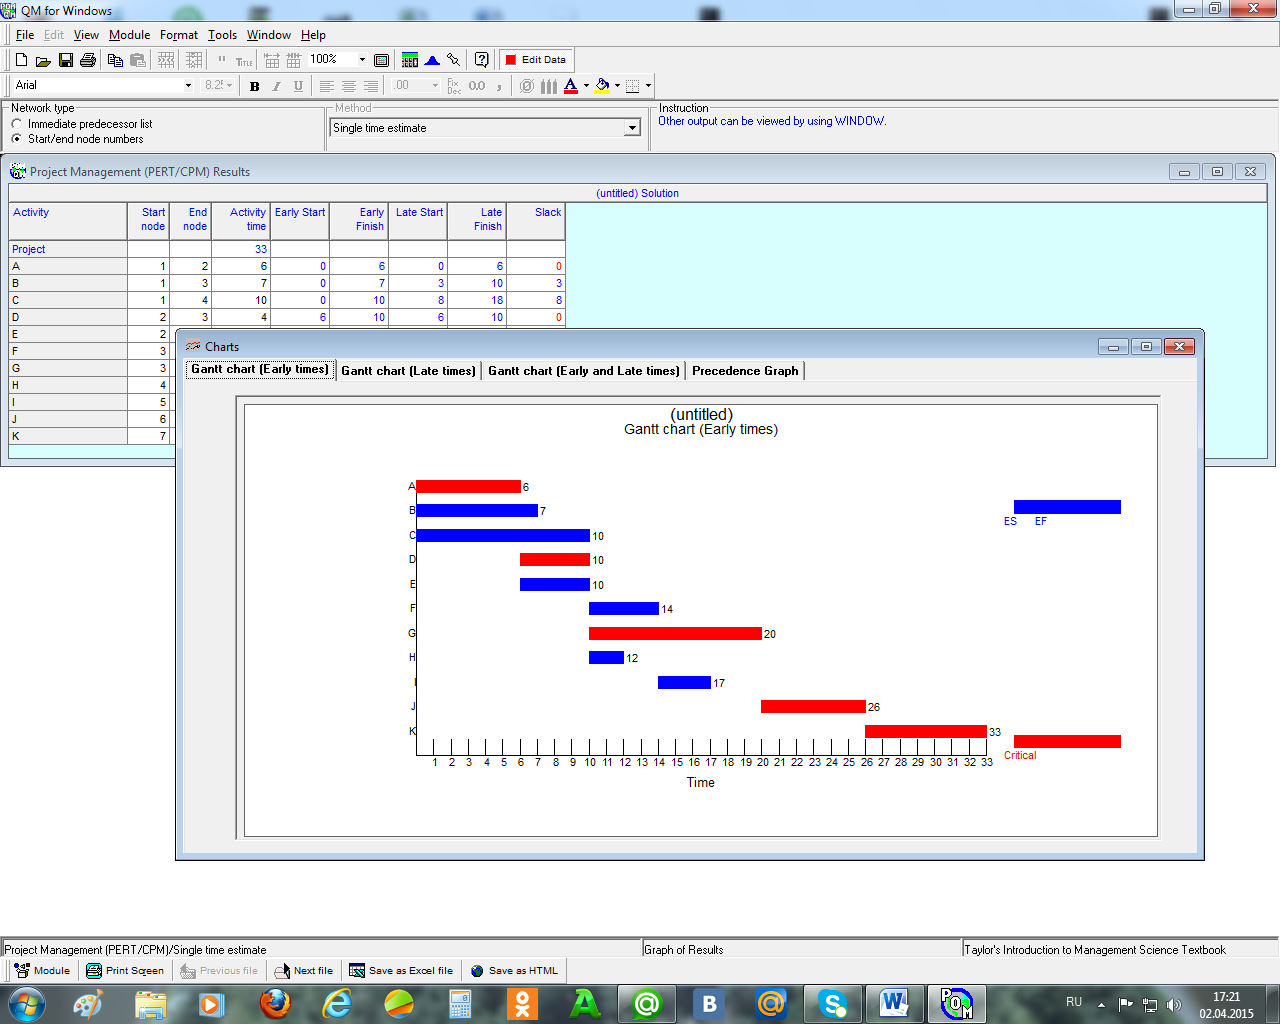Align text left

(x=327, y=86)
